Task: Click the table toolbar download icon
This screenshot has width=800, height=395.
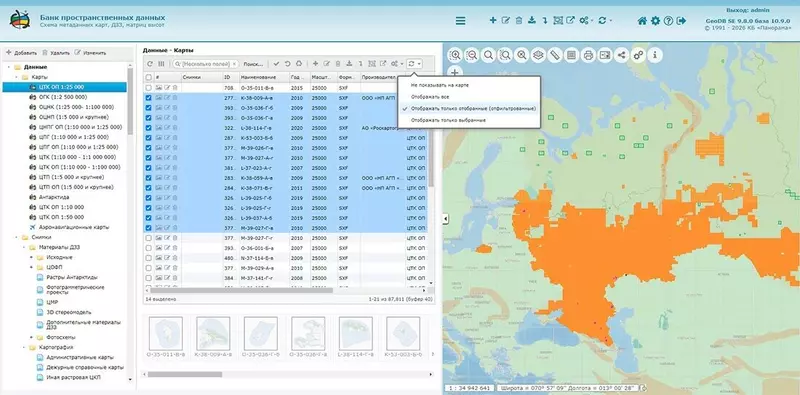Action: tap(349, 64)
